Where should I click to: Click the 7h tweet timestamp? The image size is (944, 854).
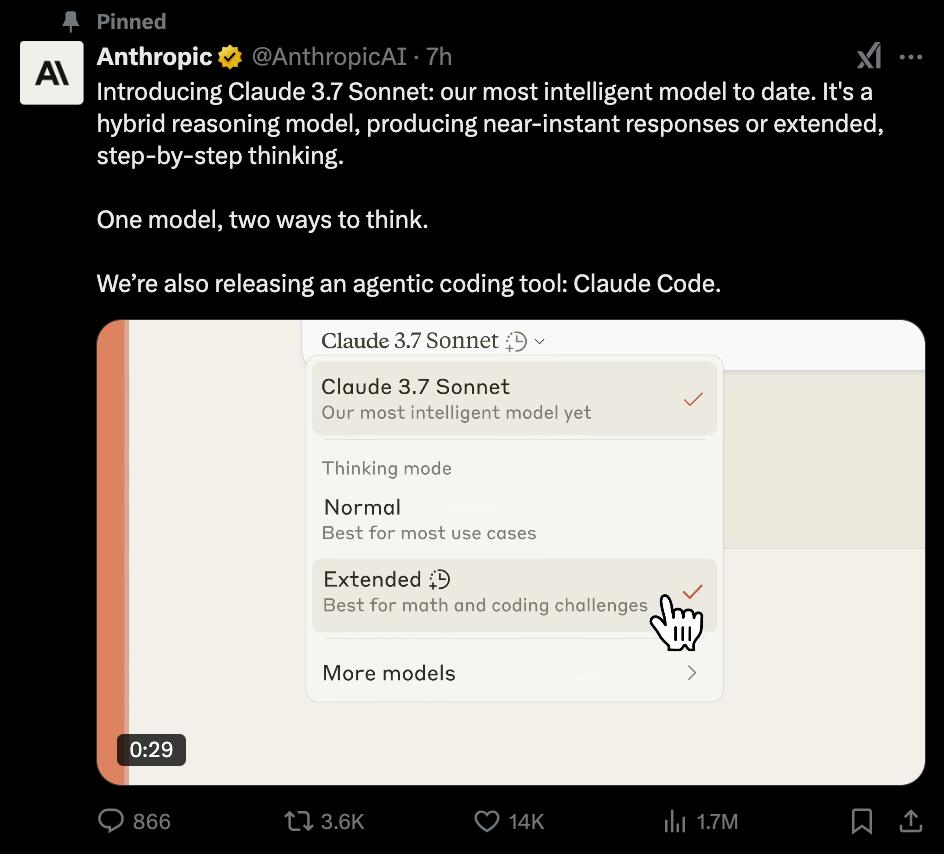[x=439, y=57]
